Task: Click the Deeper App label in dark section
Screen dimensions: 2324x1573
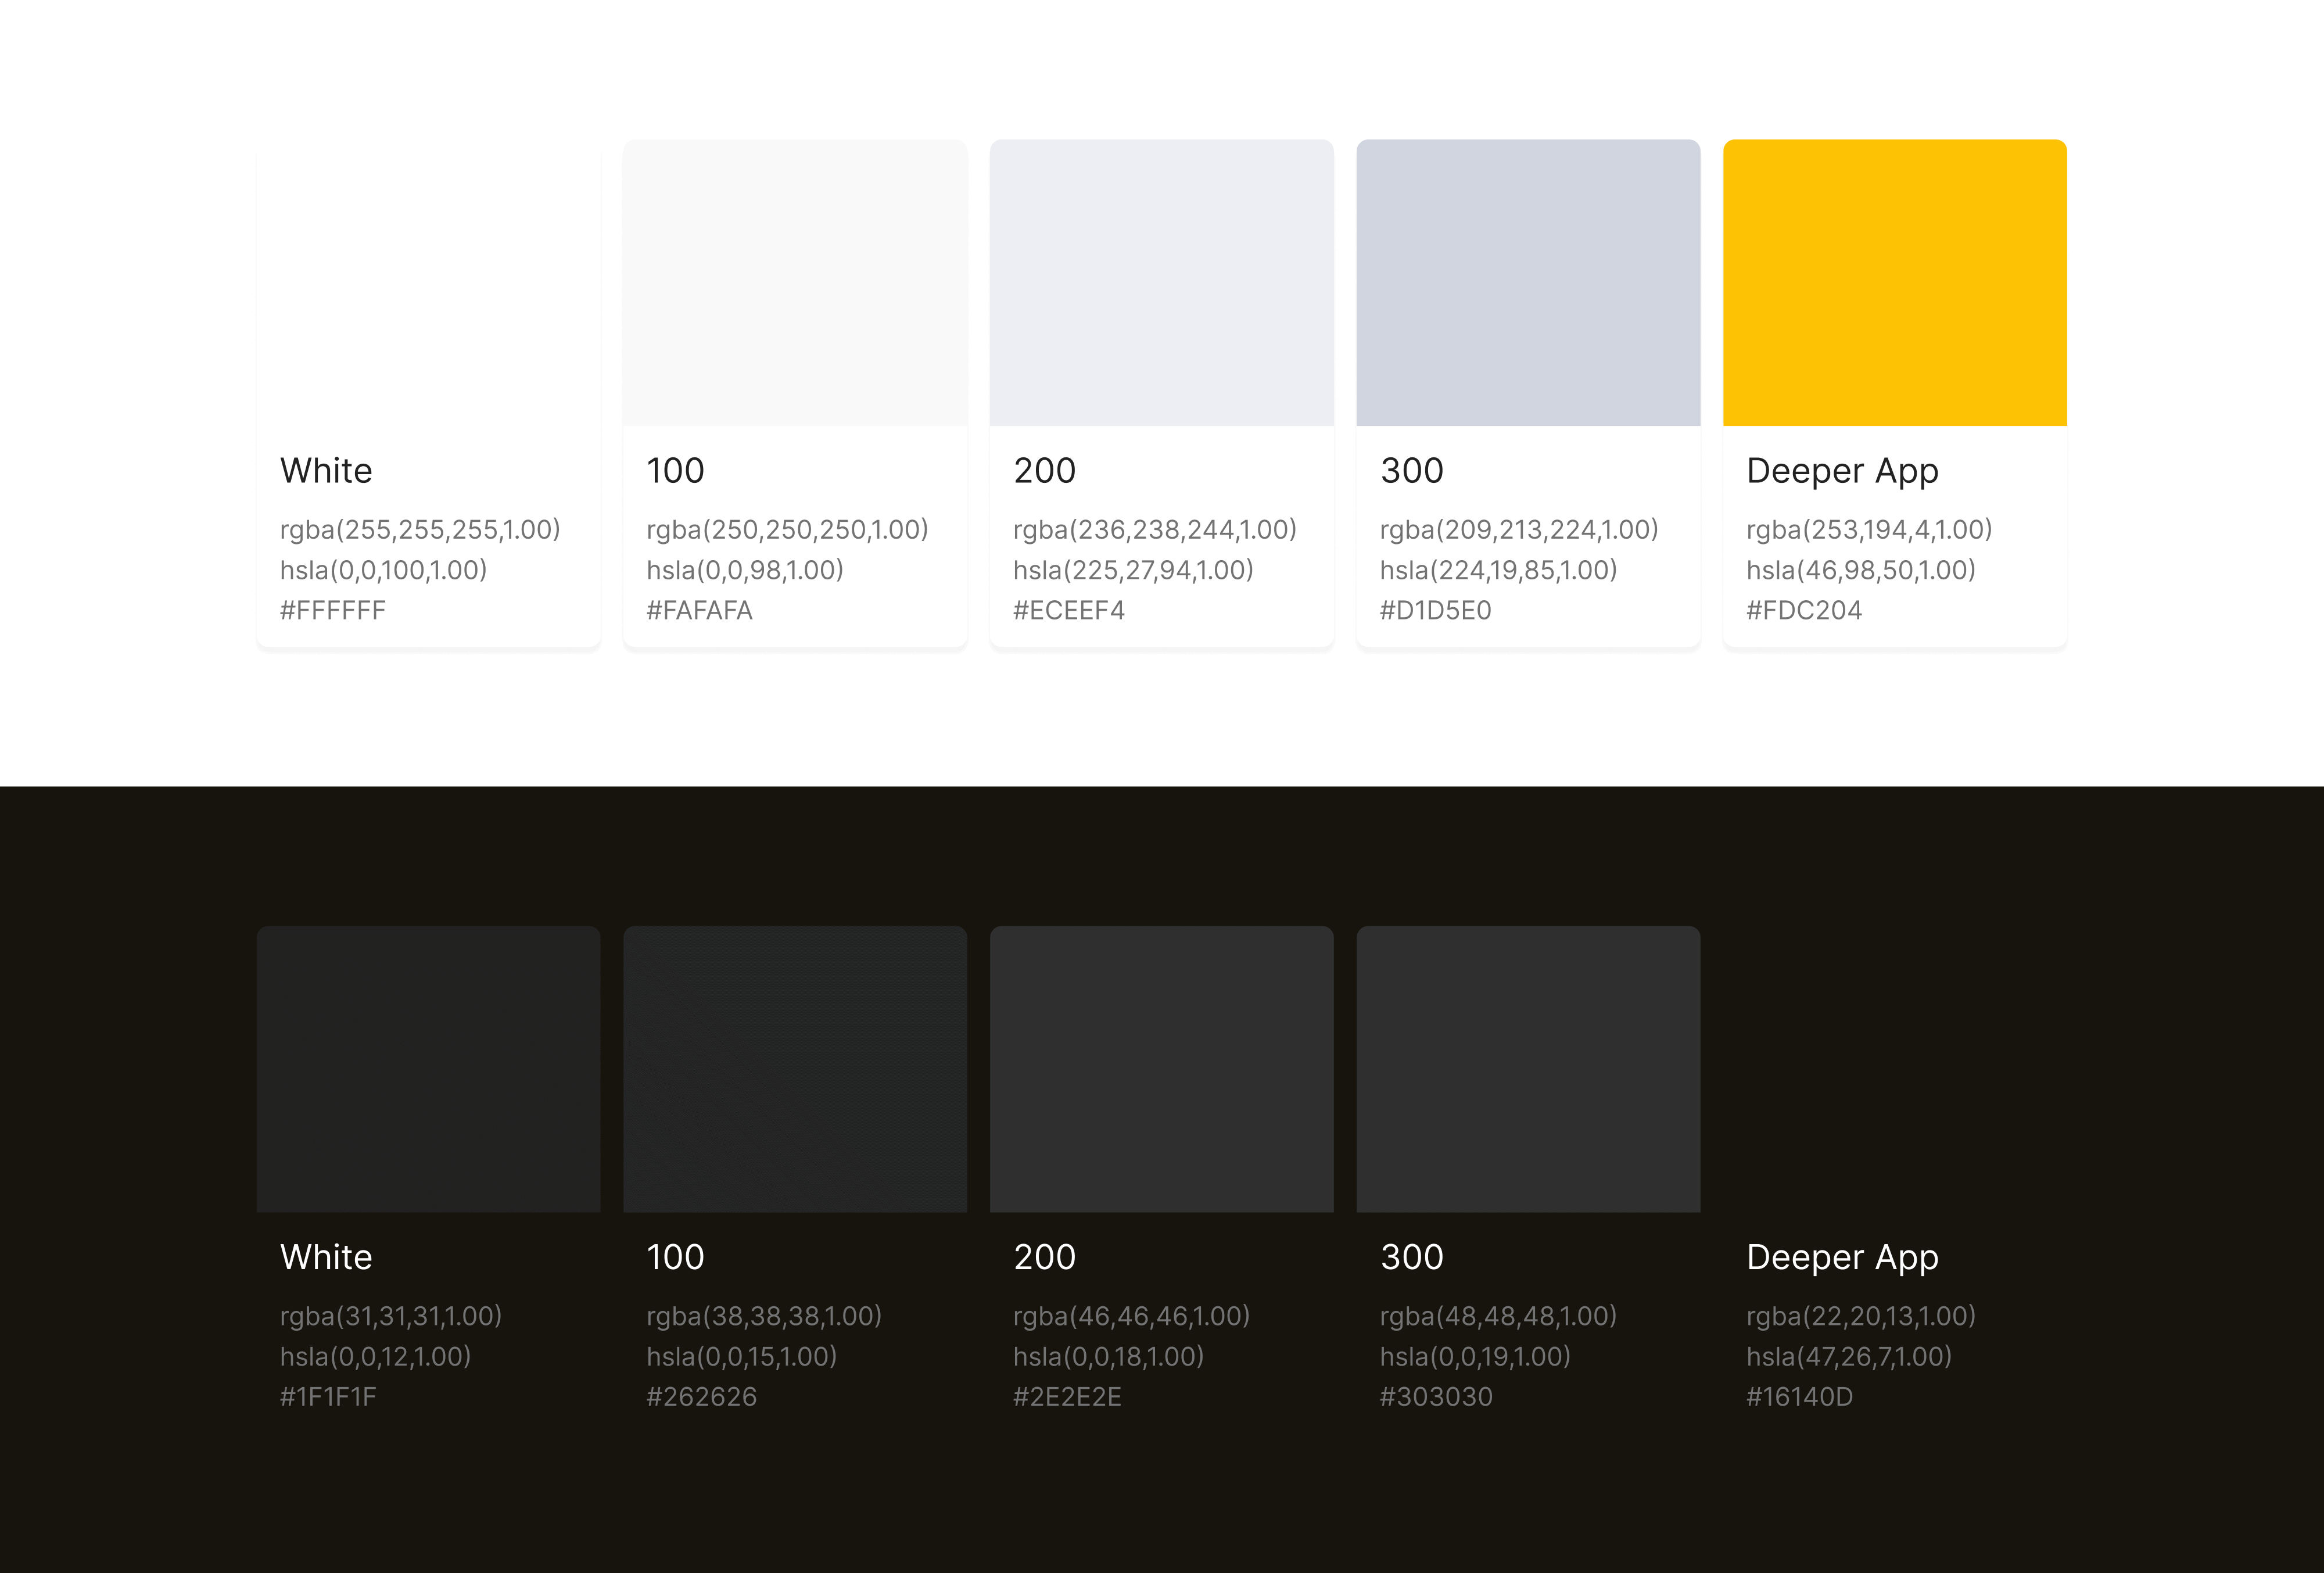Action: pos(1842,1257)
